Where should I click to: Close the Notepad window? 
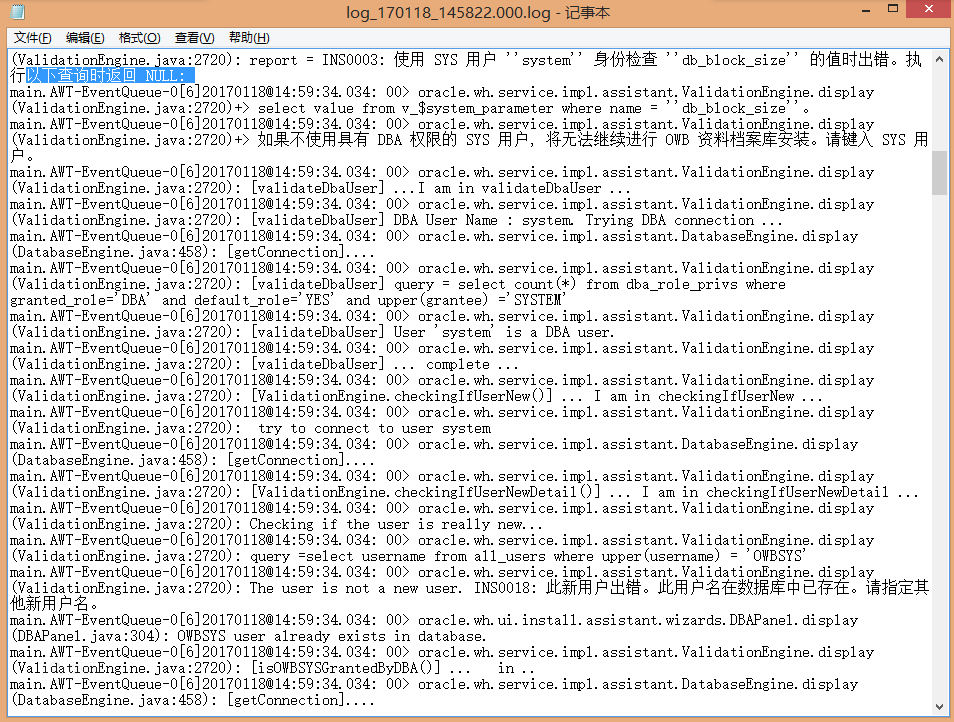pyautogui.click(x=928, y=9)
